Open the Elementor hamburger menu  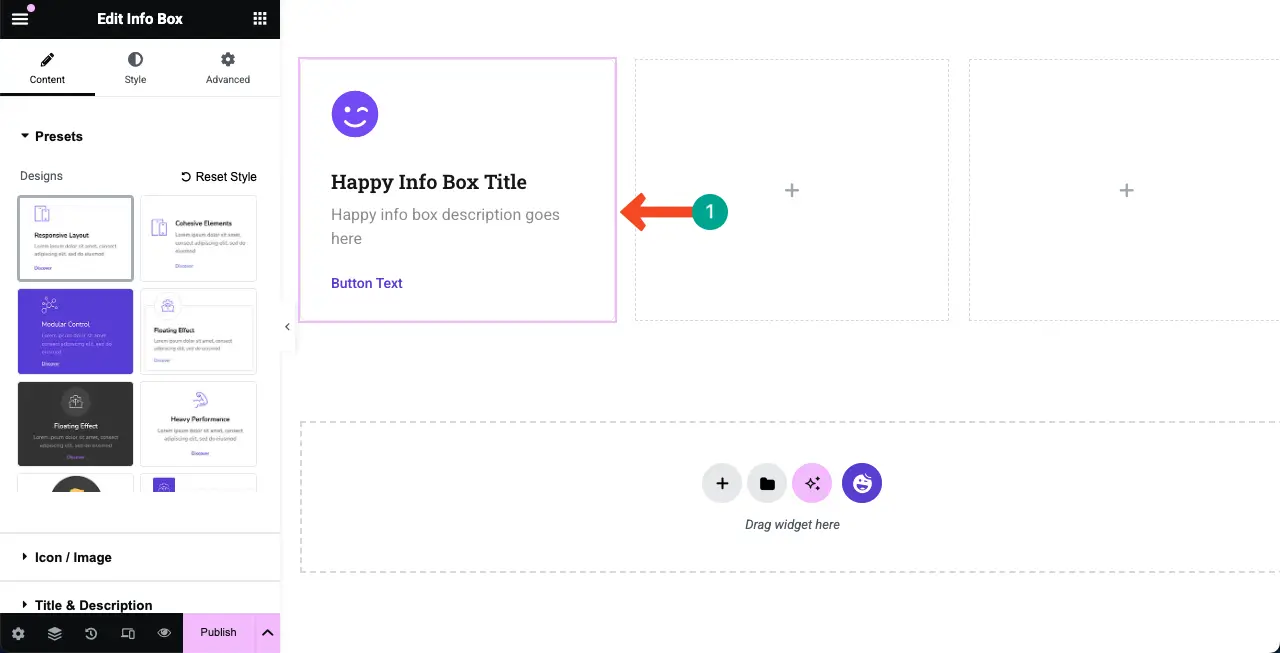(20, 19)
